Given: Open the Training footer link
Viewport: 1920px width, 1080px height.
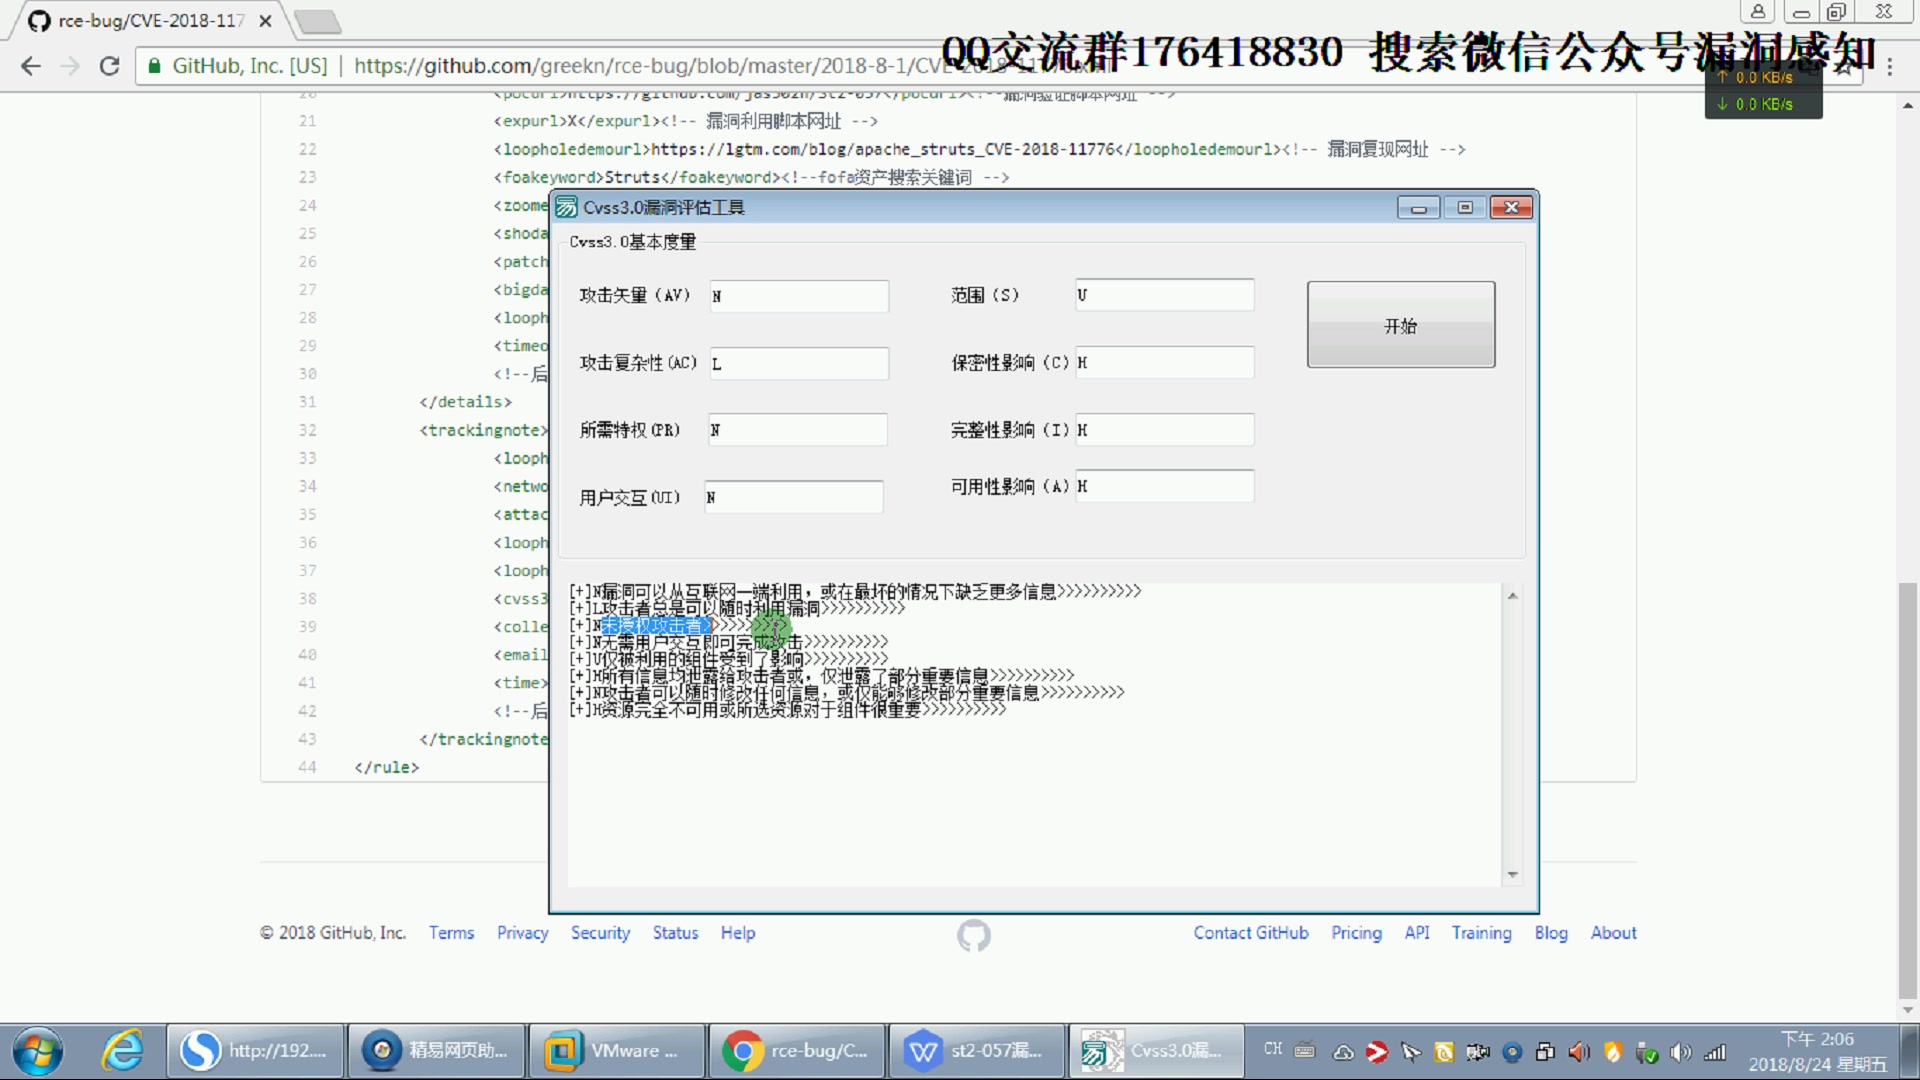Looking at the screenshot, I should pyautogui.click(x=1481, y=932).
